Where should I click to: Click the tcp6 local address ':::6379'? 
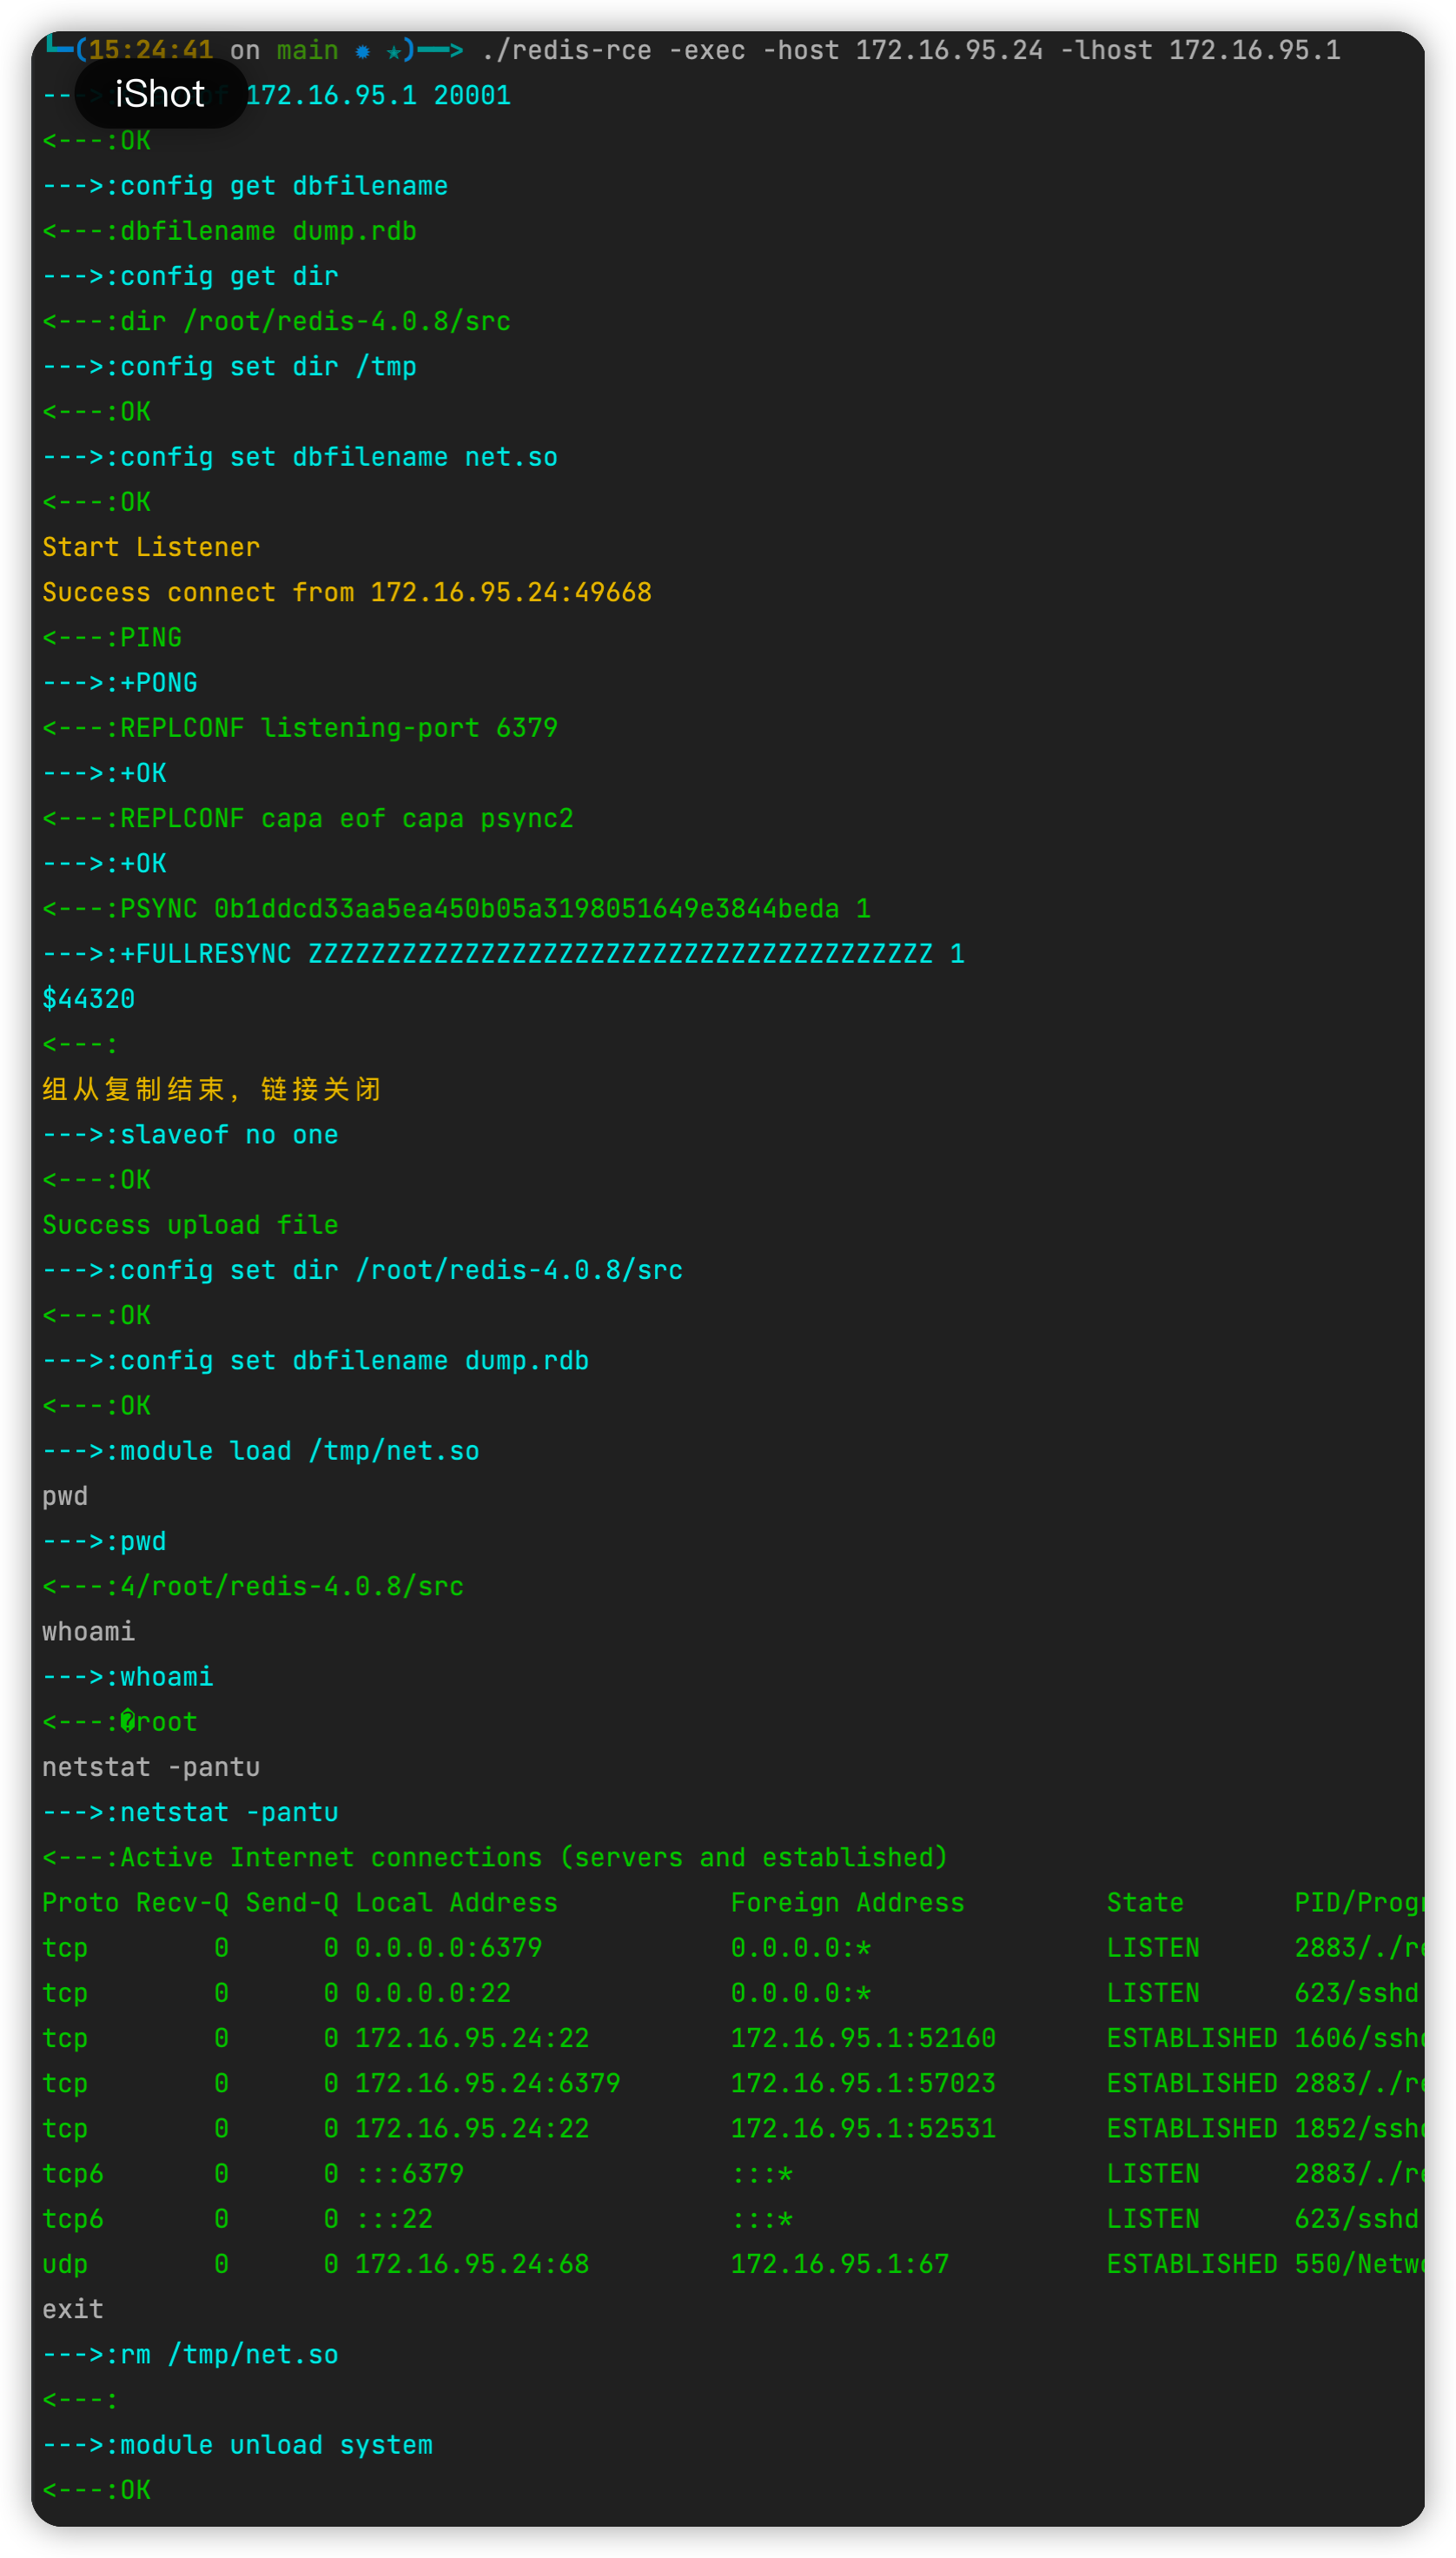409,2172
